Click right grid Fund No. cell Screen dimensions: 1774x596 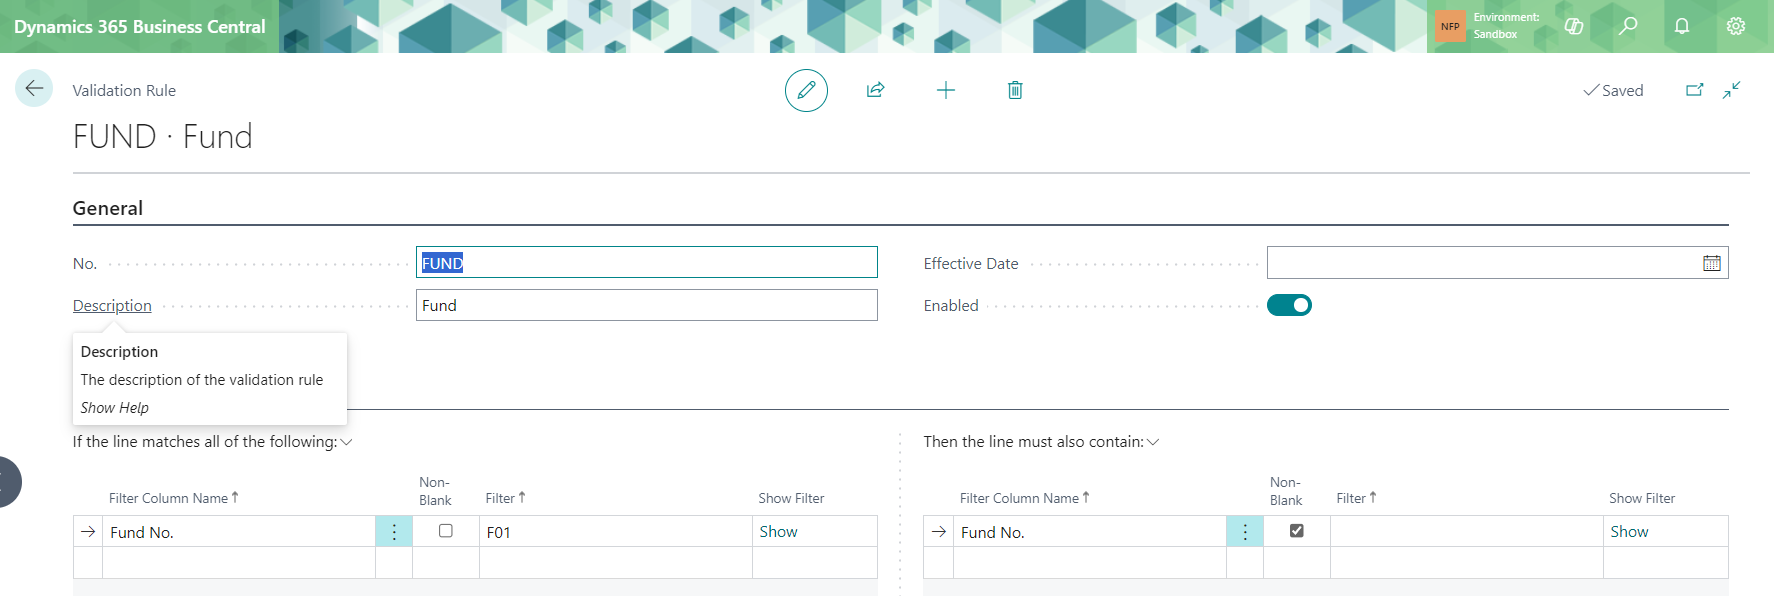tap(1090, 532)
